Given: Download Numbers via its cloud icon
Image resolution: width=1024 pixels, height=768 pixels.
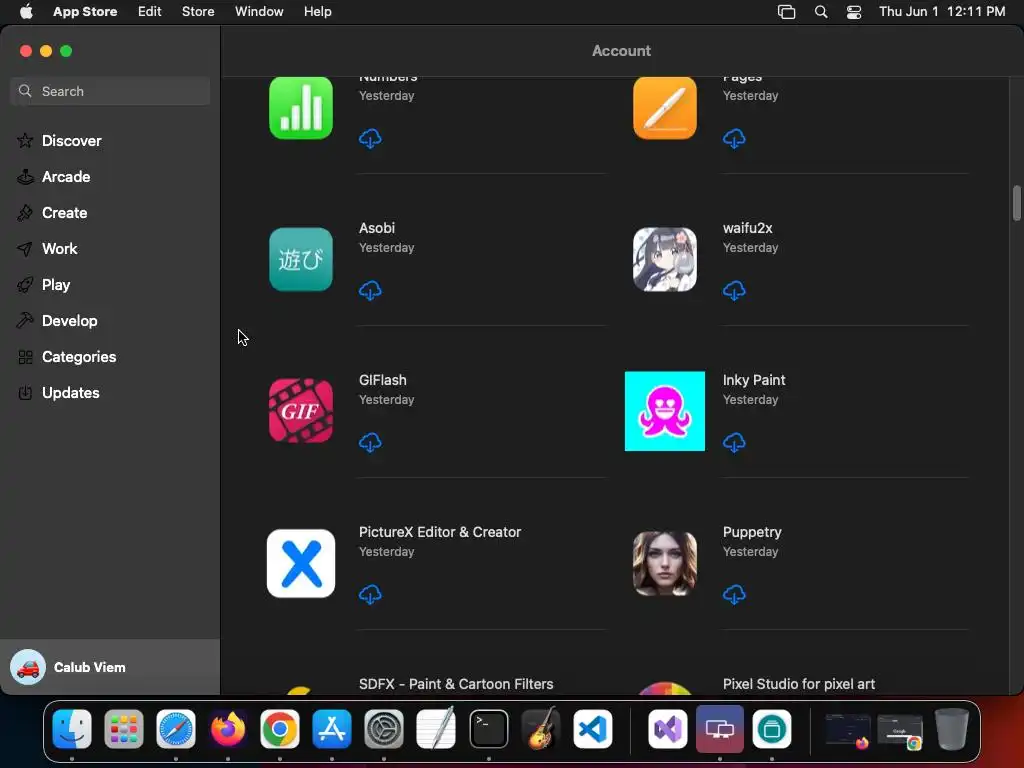Looking at the screenshot, I should pyautogui.click(x=370, y=138).
